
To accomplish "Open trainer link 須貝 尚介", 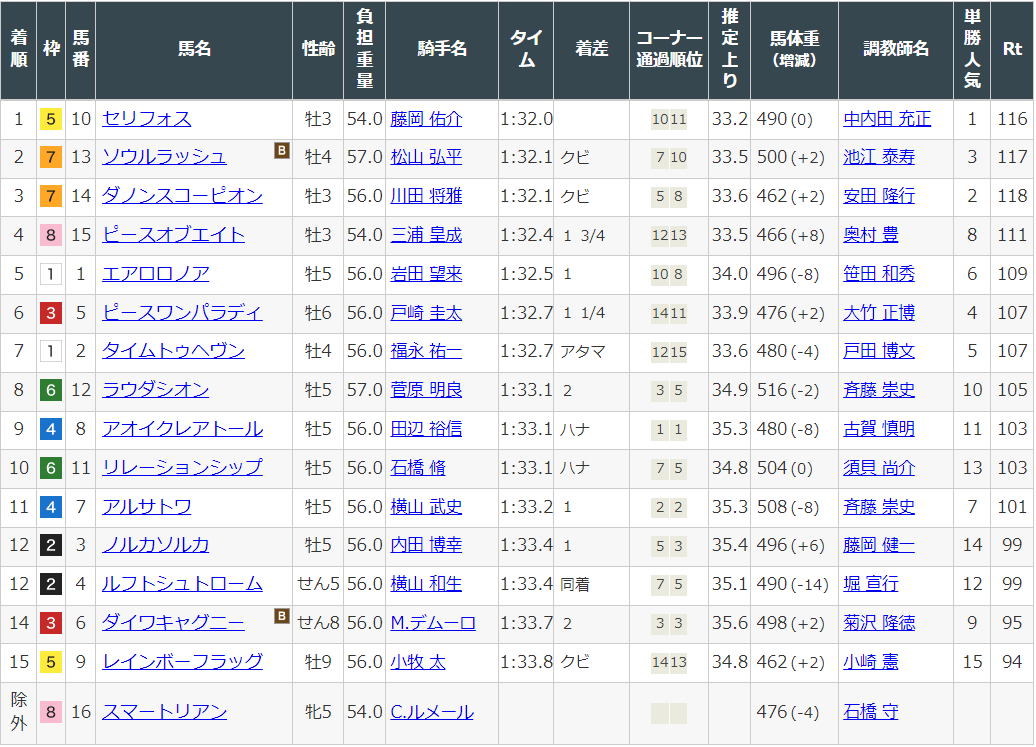I will coord(879,468).
